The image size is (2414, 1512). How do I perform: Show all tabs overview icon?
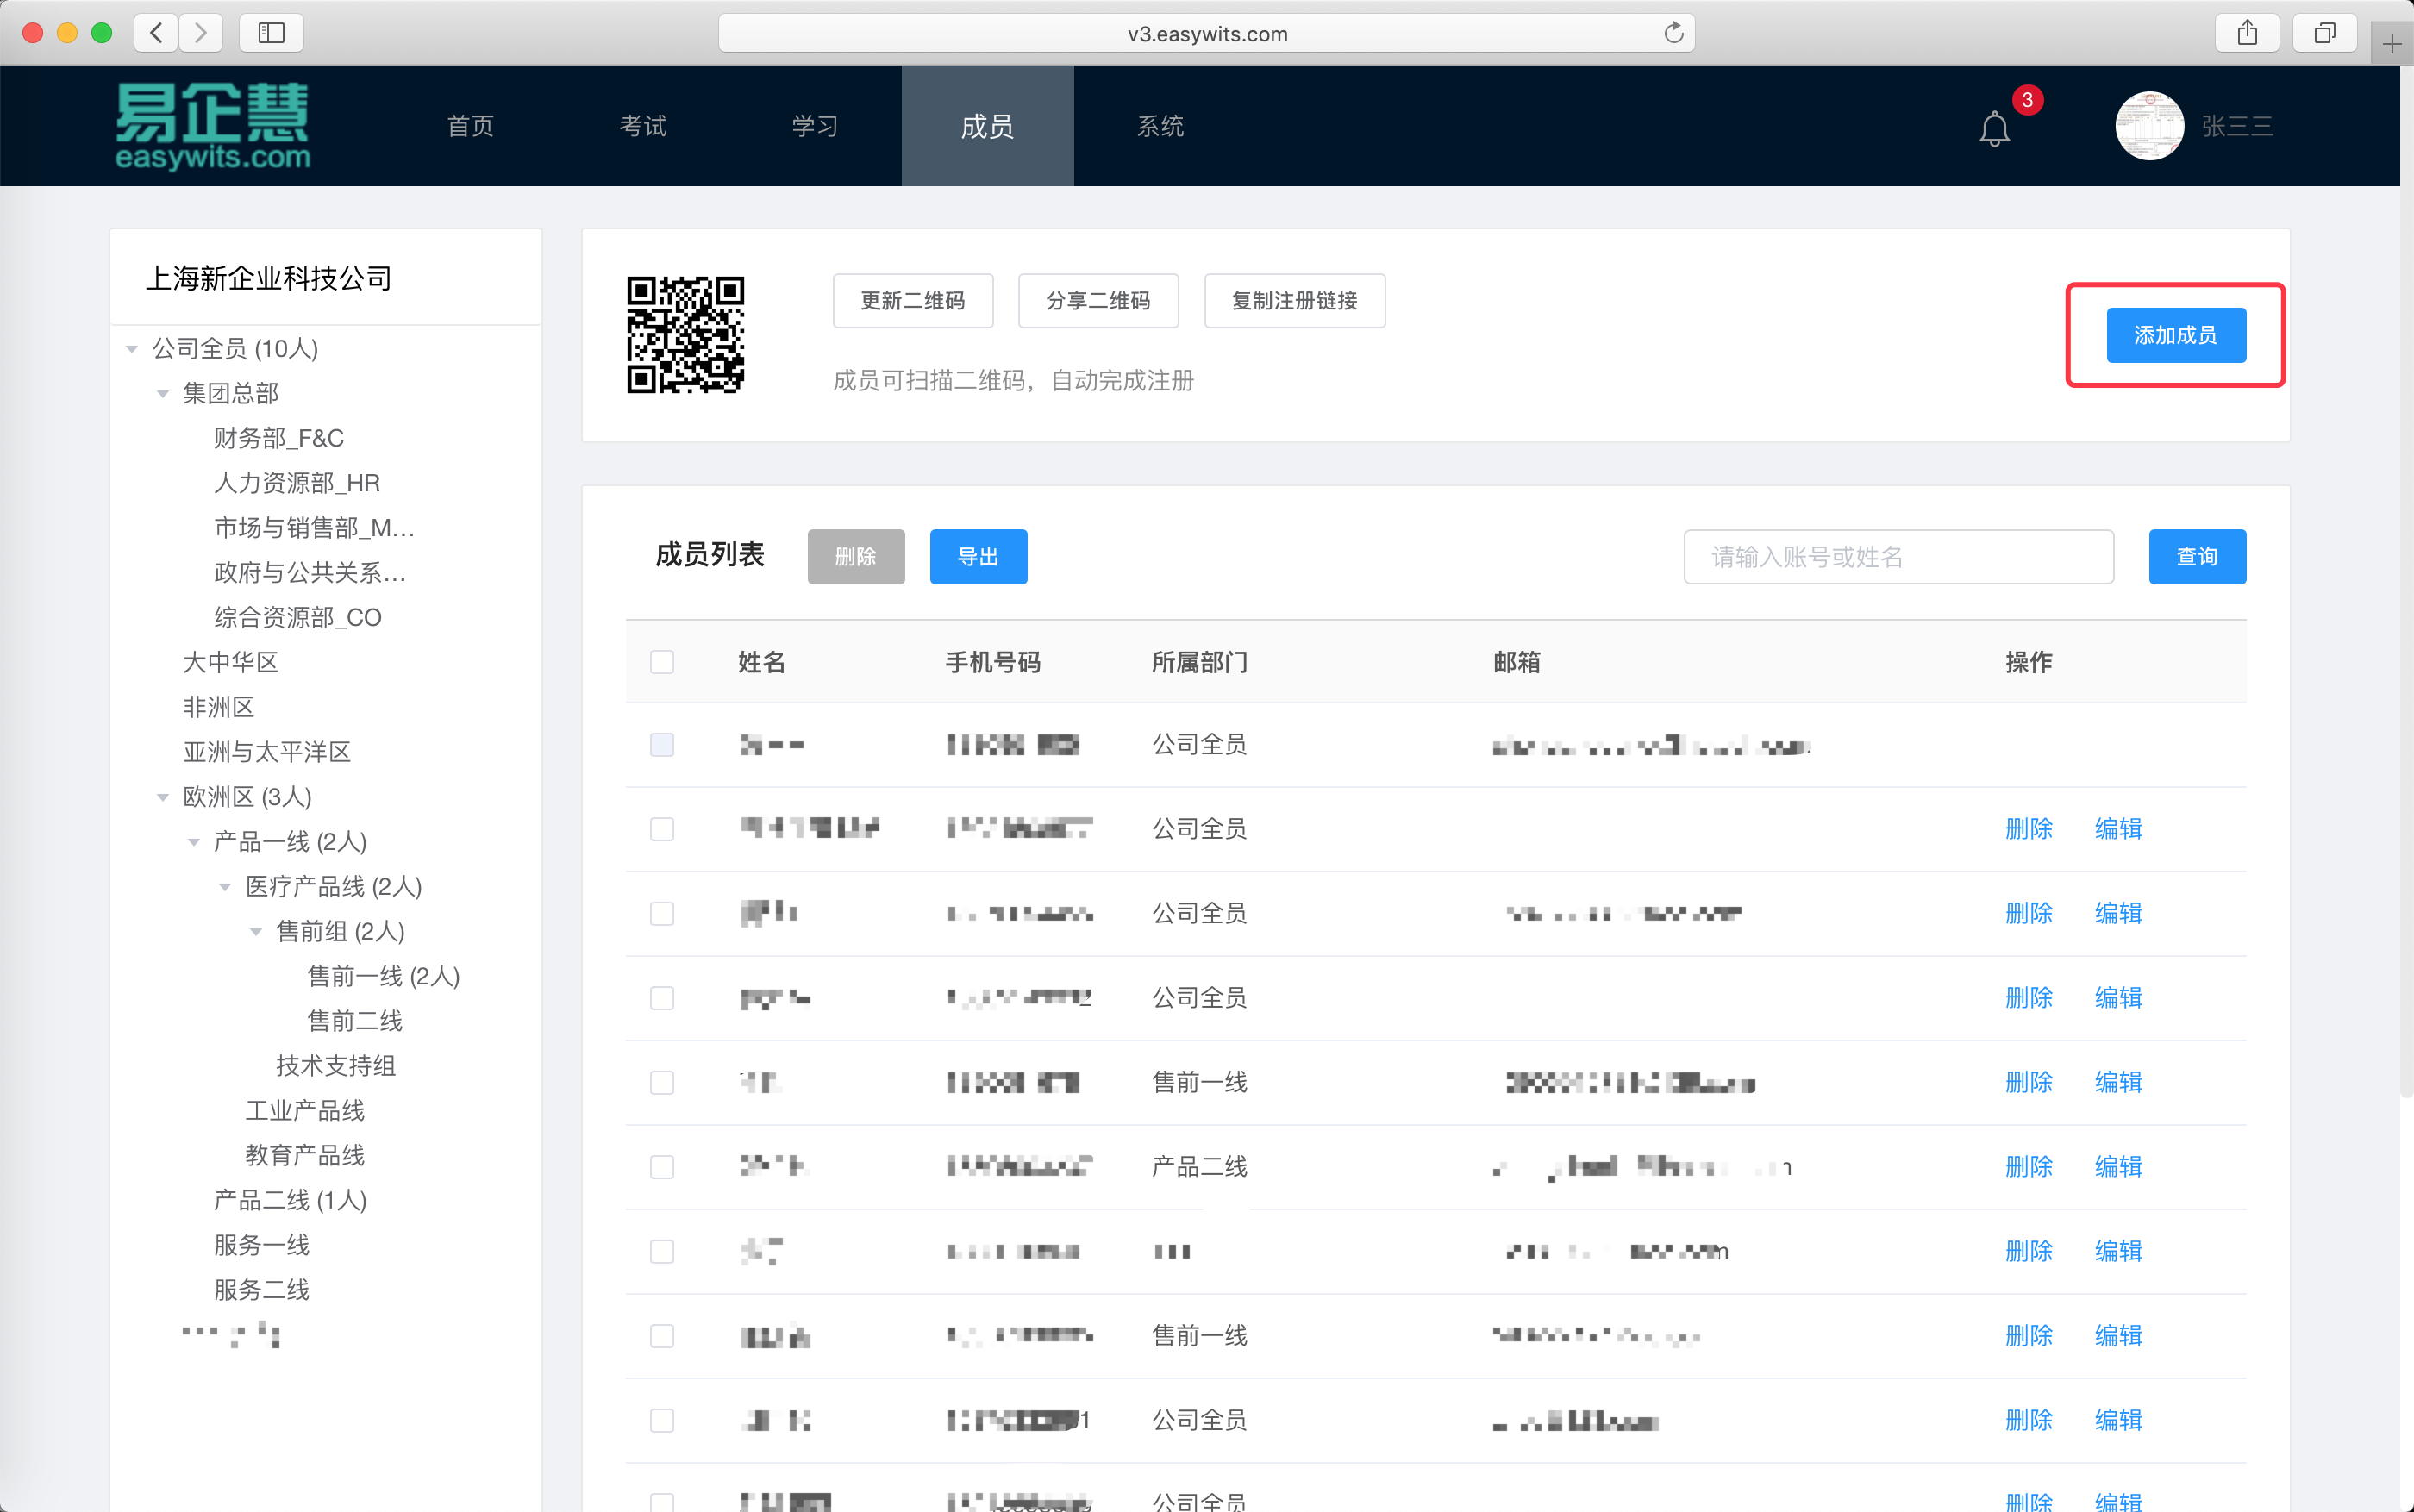2324,33
